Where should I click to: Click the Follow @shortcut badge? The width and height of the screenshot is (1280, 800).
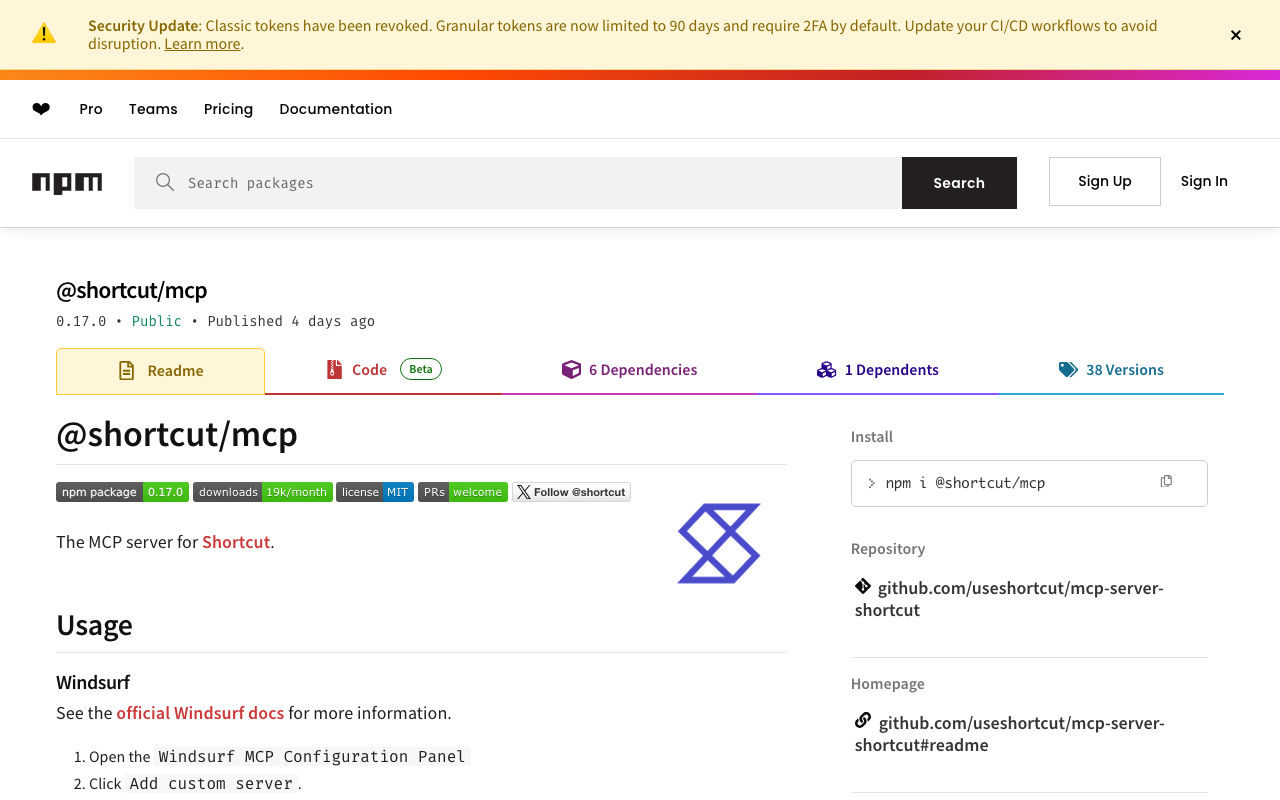pyautogui.click(x=571, y=492)
